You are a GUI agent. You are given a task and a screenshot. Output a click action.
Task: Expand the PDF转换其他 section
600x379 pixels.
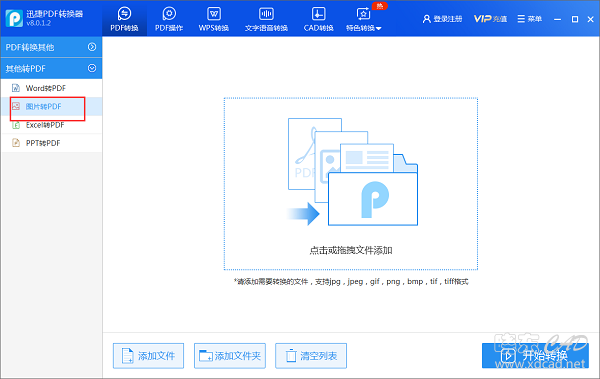pyautogui.click(x=51, y=47)
